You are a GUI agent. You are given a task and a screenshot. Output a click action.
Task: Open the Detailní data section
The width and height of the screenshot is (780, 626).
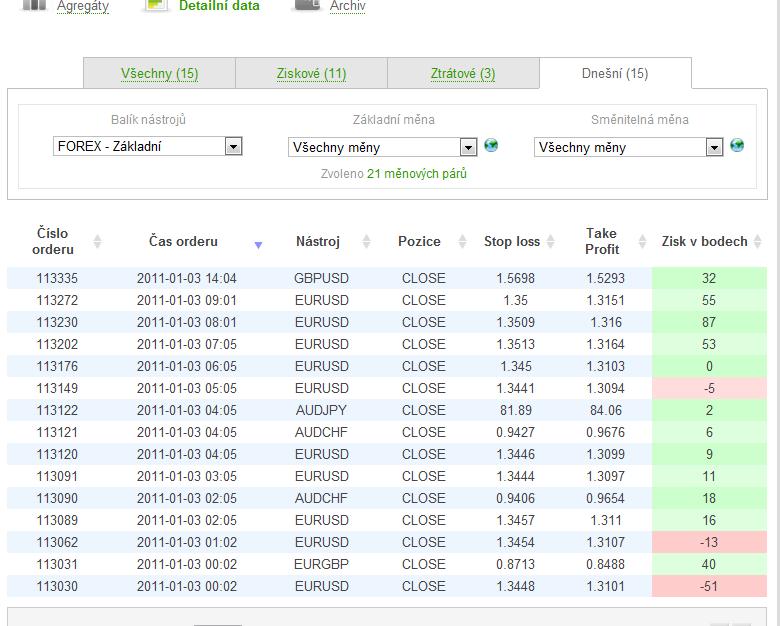[x=219, y=6]
